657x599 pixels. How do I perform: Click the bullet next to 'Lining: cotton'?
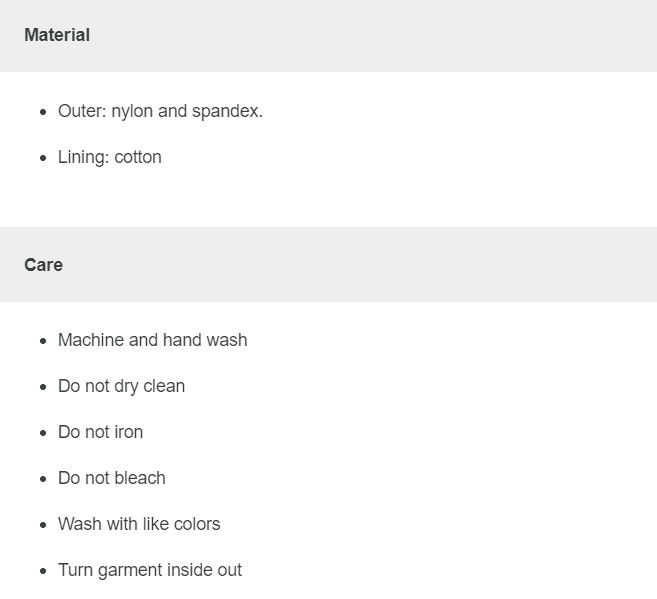tap(43, 158)
